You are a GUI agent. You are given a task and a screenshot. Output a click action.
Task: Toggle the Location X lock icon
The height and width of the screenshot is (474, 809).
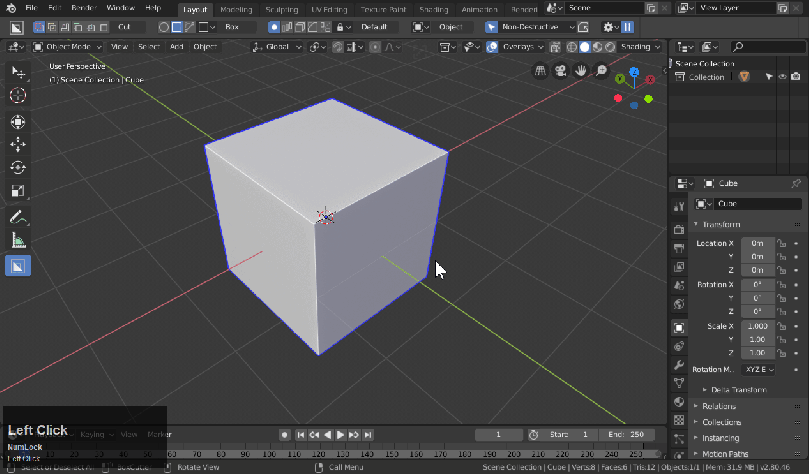780,243
